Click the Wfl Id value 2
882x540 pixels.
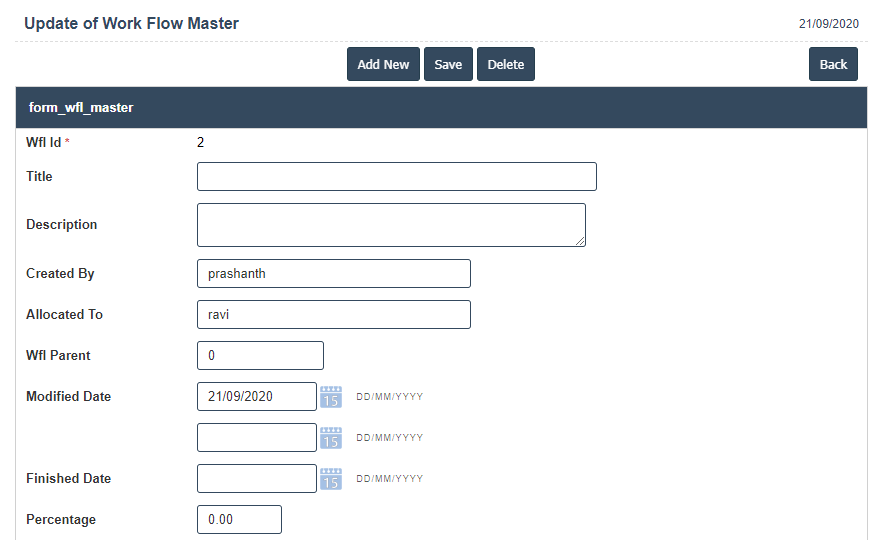tap(200, 142)
